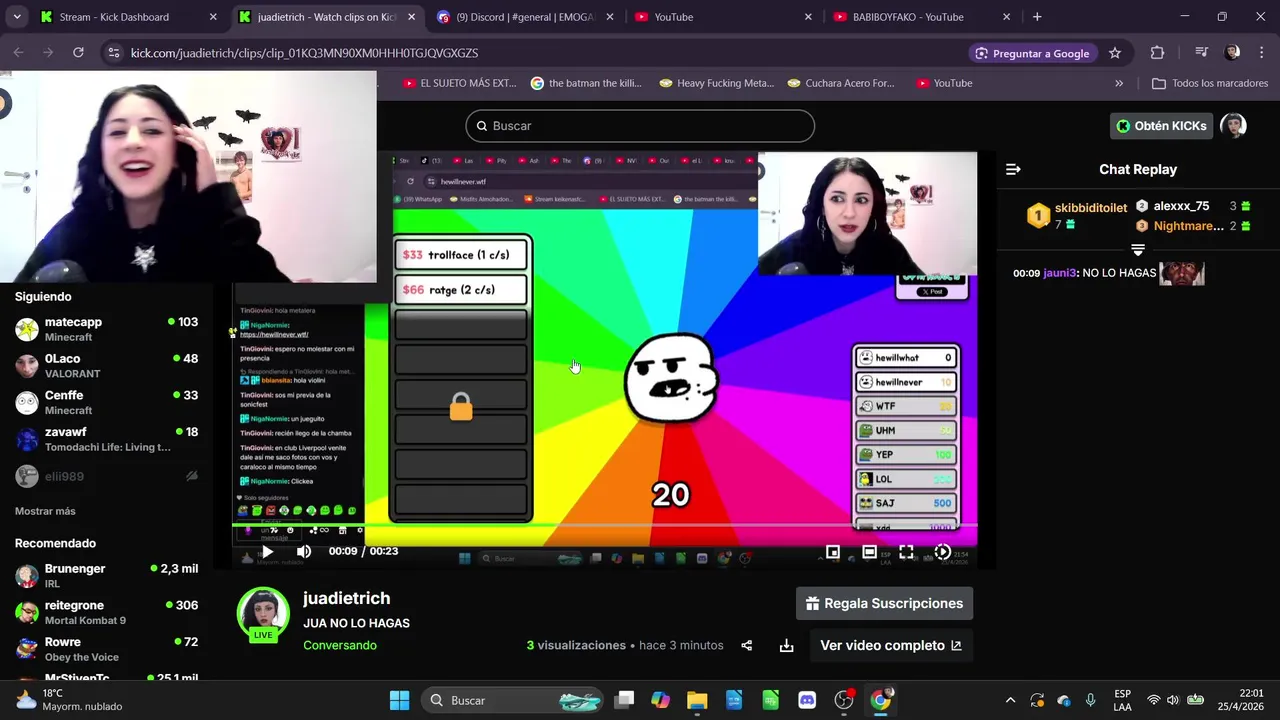The height and width of the screenshot is (720, 1280).
Task: Open Chrome three-dot menu
Action: (x=1260, y=53)
